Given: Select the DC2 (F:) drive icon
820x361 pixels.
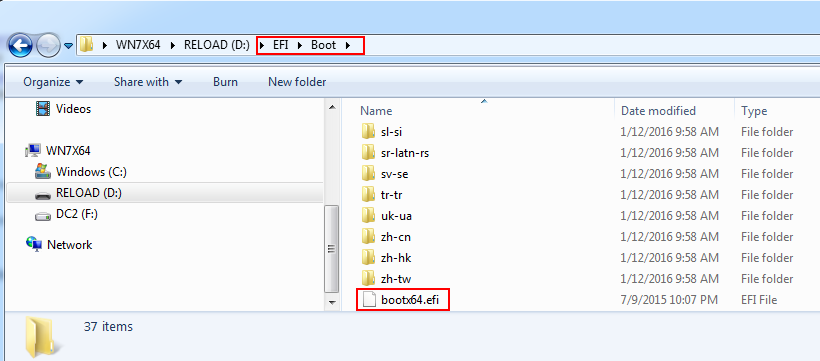Looking at the screenshot, I should tap(43, 215).
